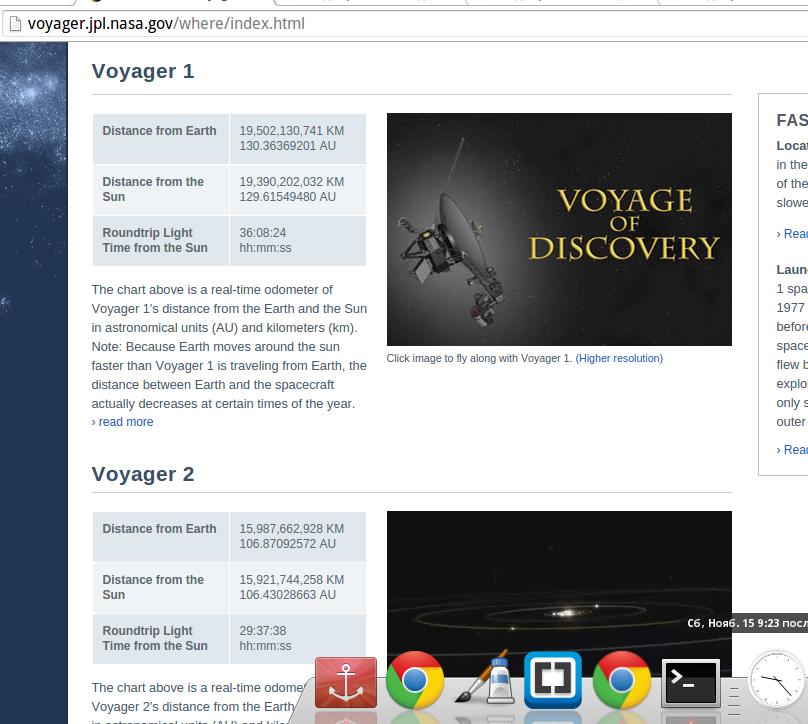
Task: Click the "Voyager 1" heading
Action: (x=143, y=71)
